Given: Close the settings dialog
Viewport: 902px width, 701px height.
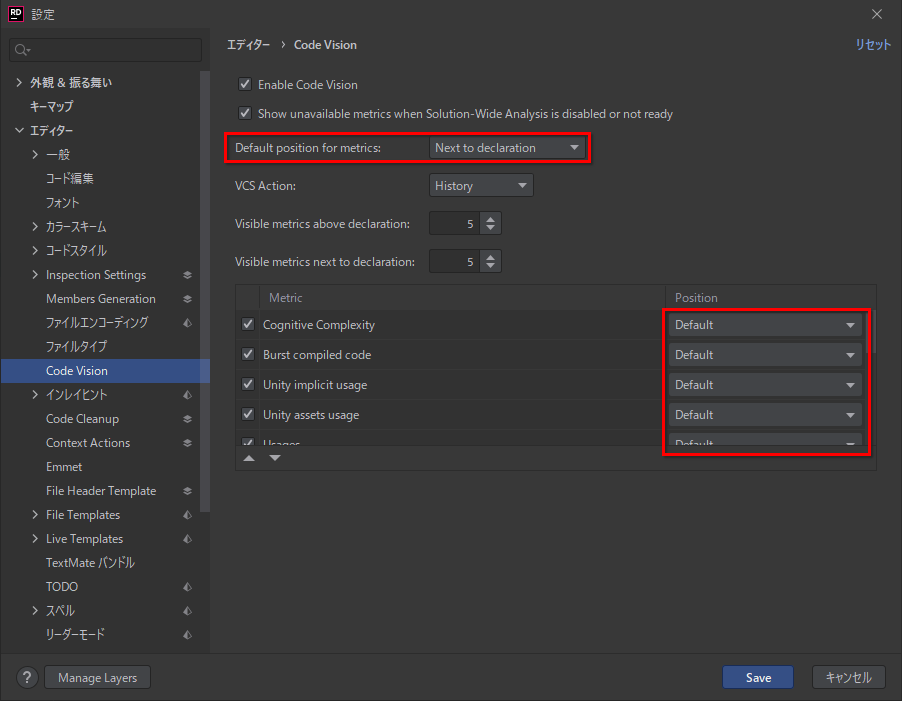Looking at the screenshot, I should point(877,14).
